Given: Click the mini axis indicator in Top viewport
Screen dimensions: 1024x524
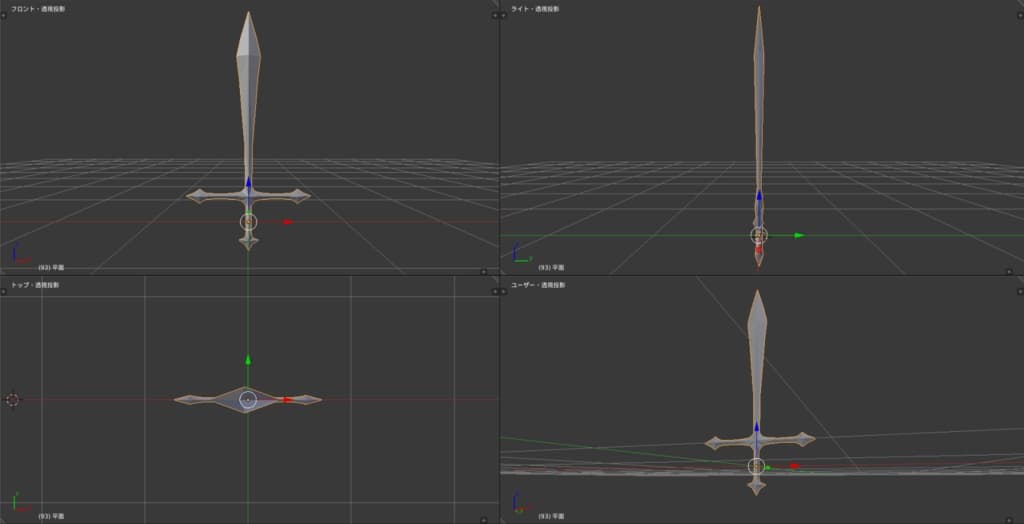Looking at the screenshot, I should pos(20,502).
